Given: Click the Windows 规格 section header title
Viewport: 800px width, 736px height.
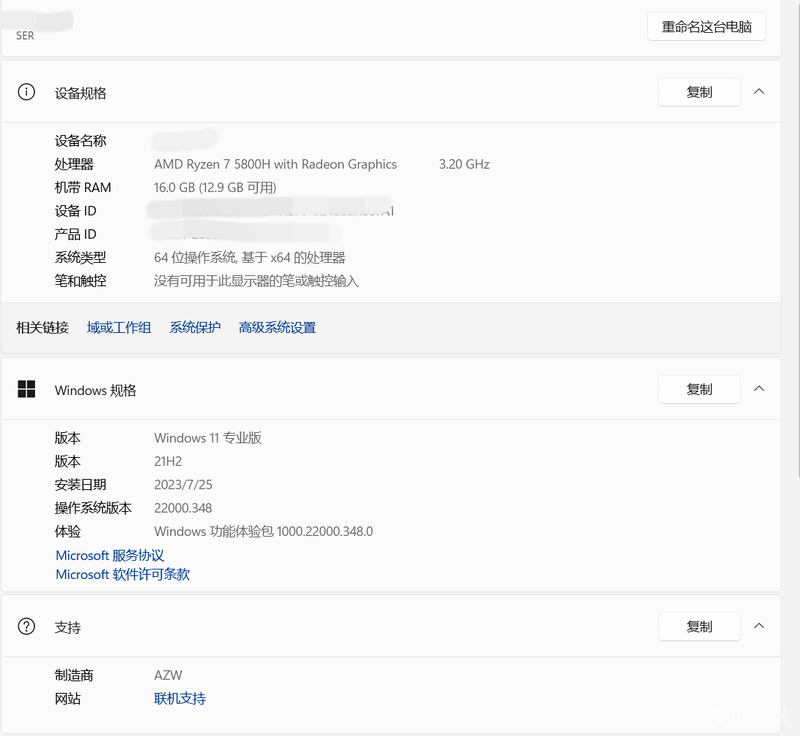Looking at the screenshot, I should pos(95,391).
